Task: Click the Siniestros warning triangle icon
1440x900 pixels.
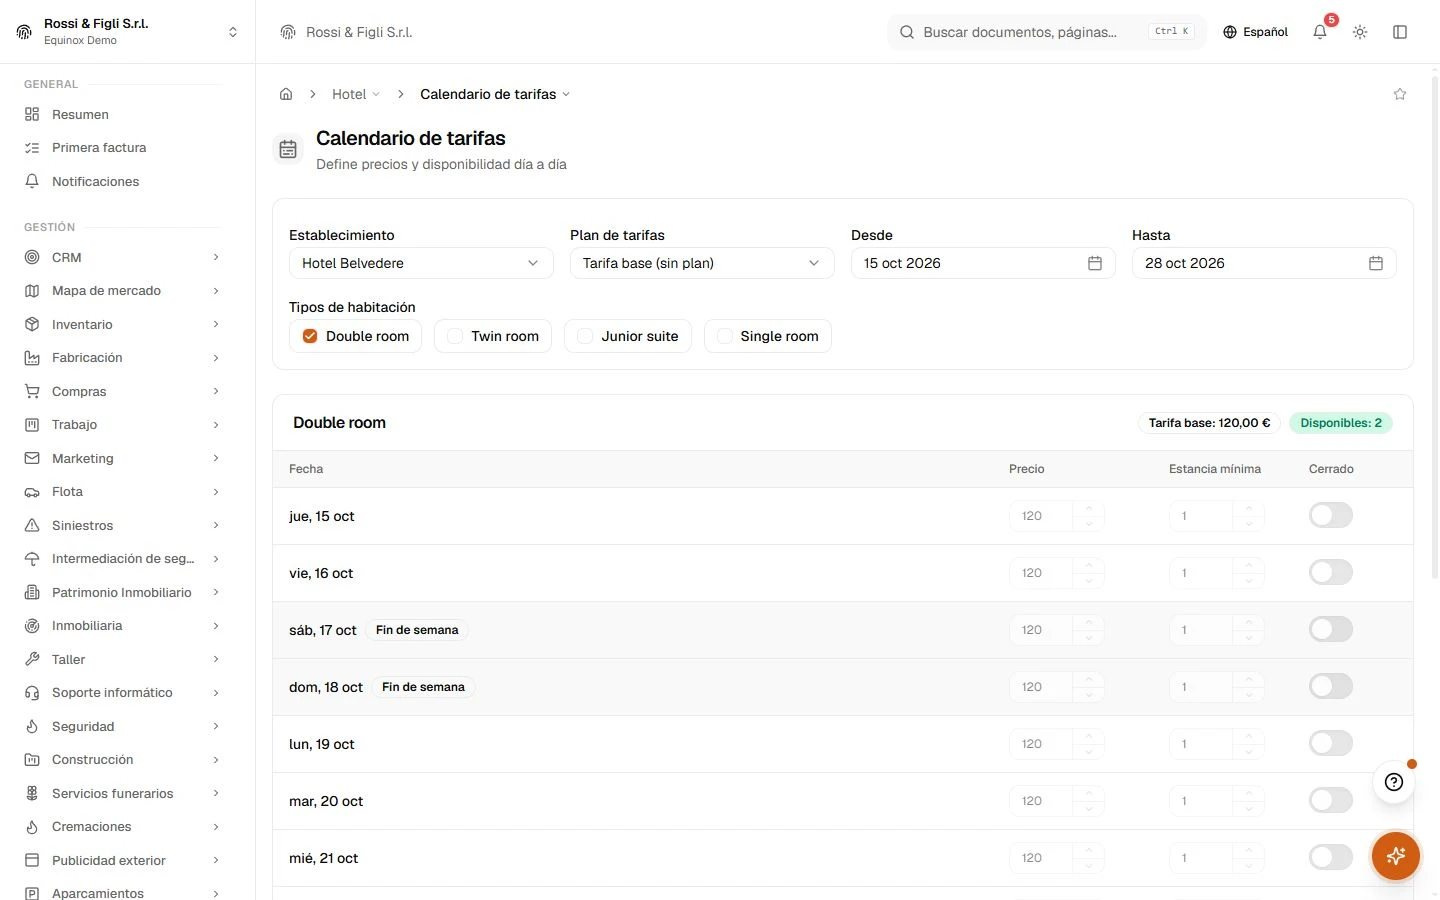Action: click(x=32, y=525)
